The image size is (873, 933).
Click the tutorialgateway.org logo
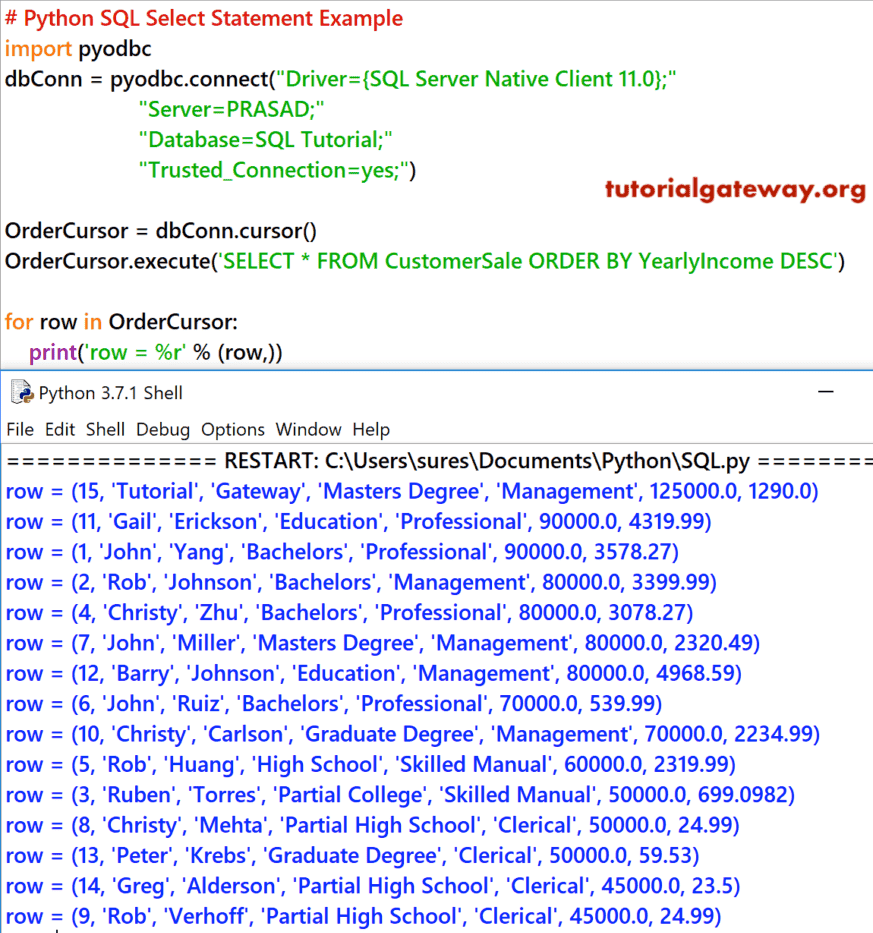click(x=735, y=188)
